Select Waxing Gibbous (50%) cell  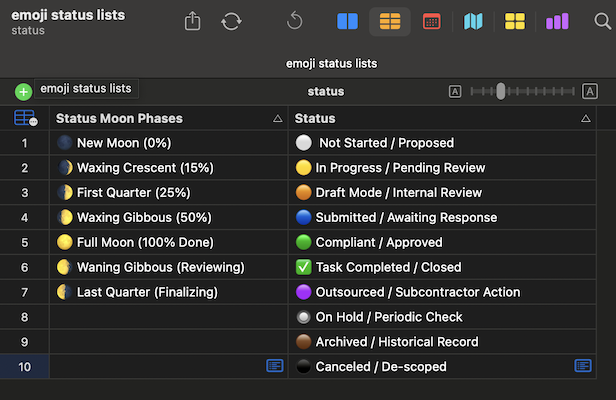[x=169, y=217]
